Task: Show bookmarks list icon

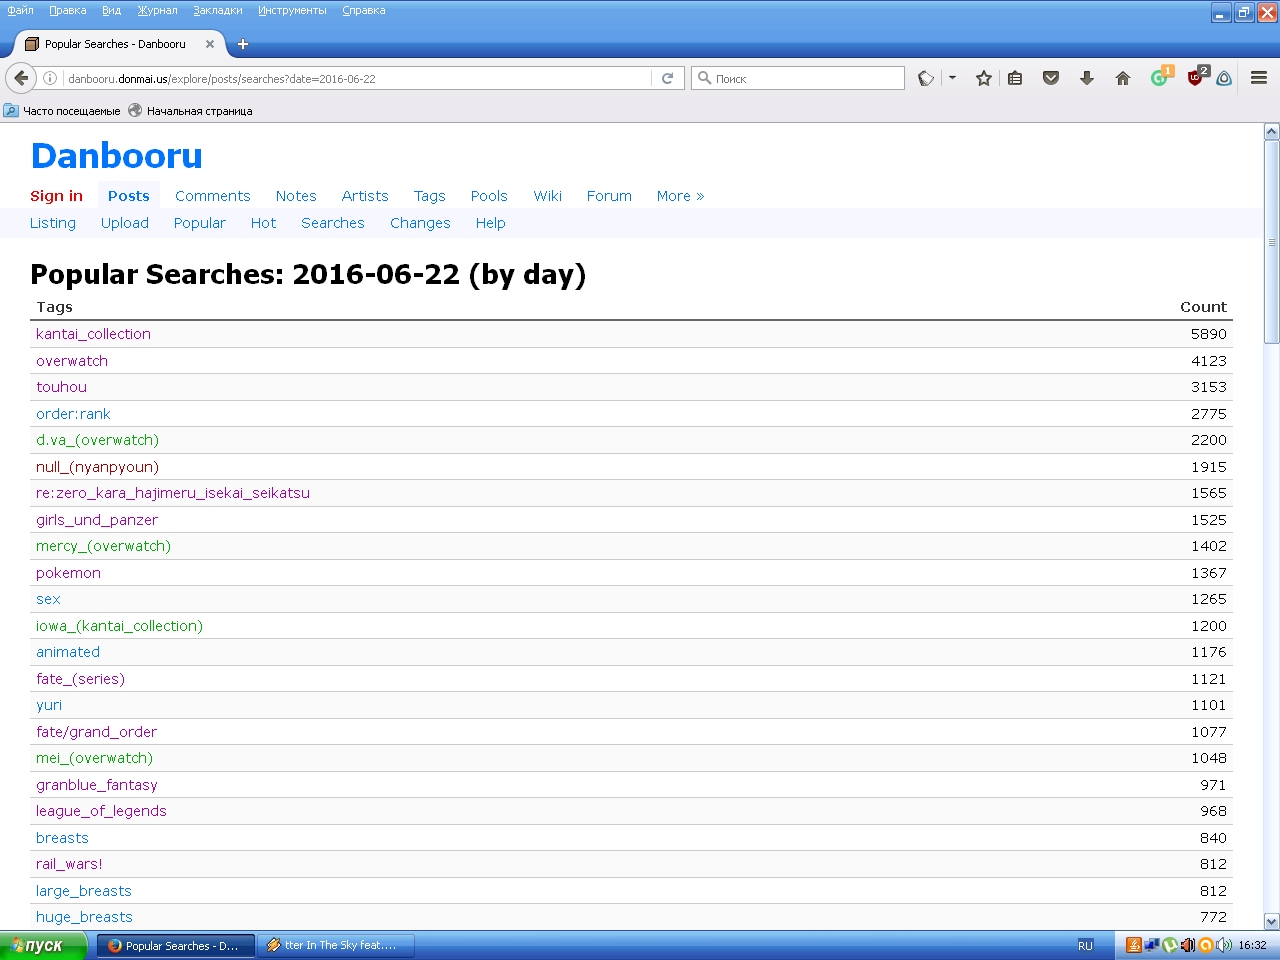Action: click(1015, 78)
